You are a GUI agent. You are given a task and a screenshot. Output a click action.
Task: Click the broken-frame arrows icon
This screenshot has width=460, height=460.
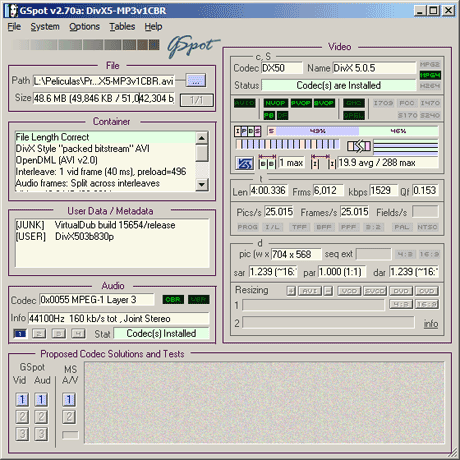click(359, 146)
